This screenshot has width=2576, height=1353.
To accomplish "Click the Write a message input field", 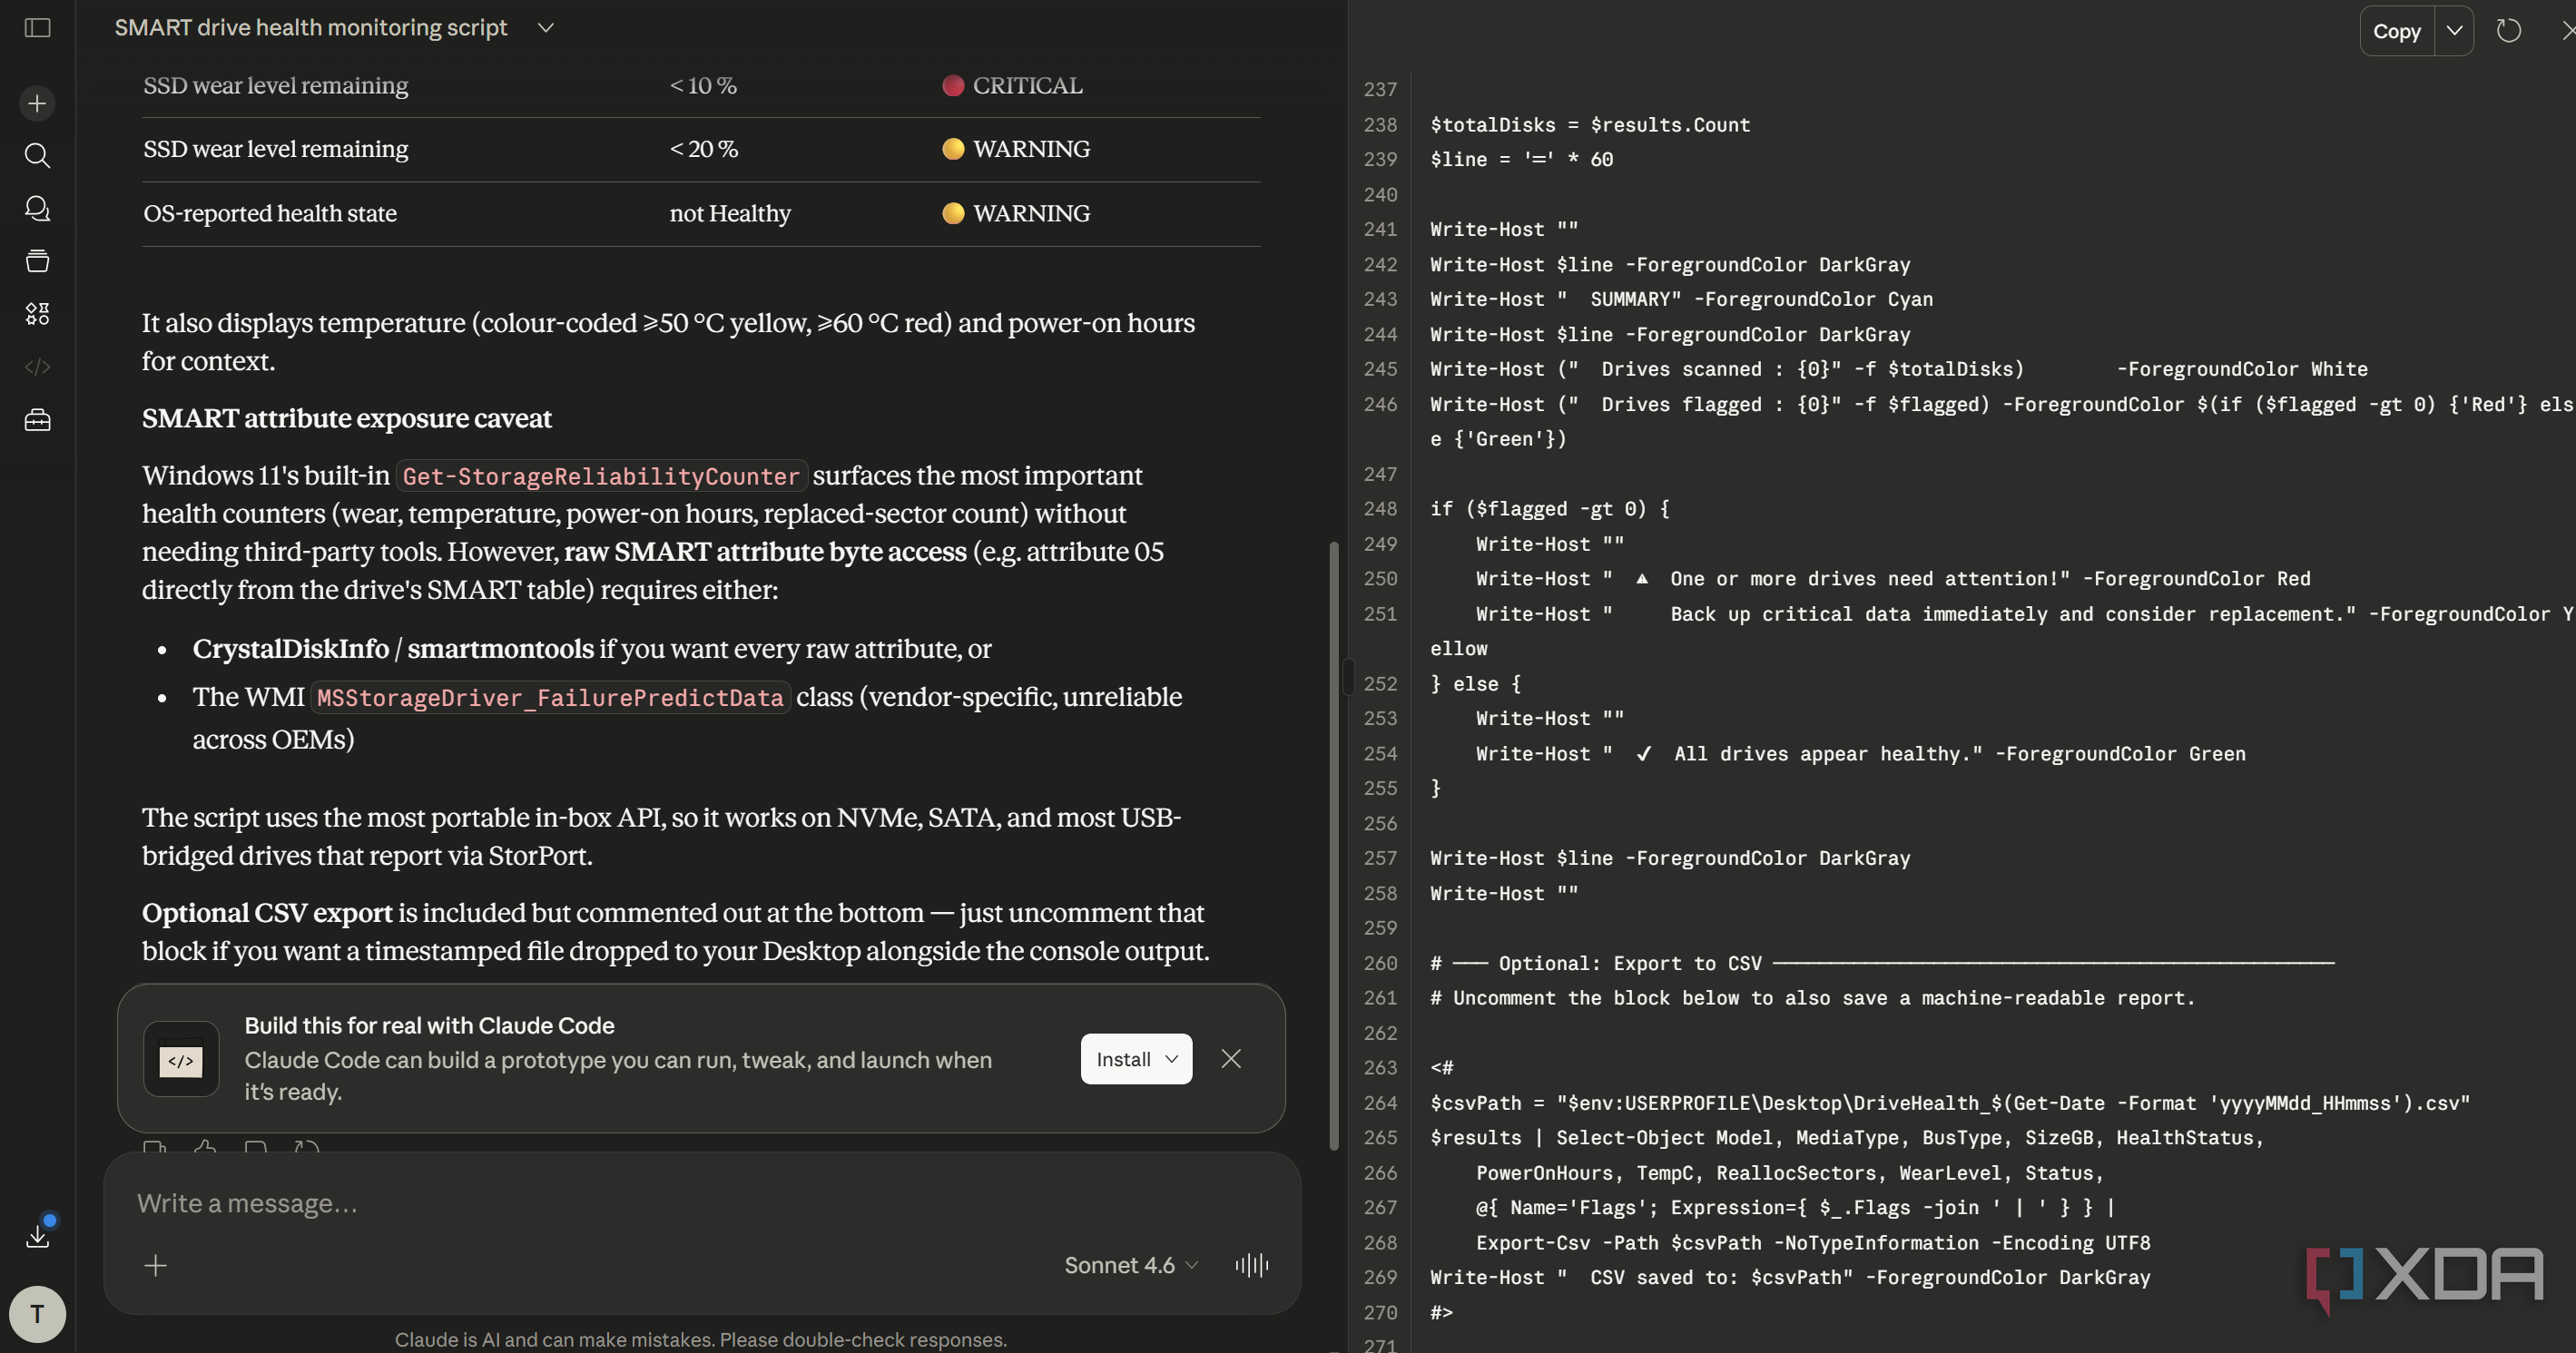I will point(700,1203).
